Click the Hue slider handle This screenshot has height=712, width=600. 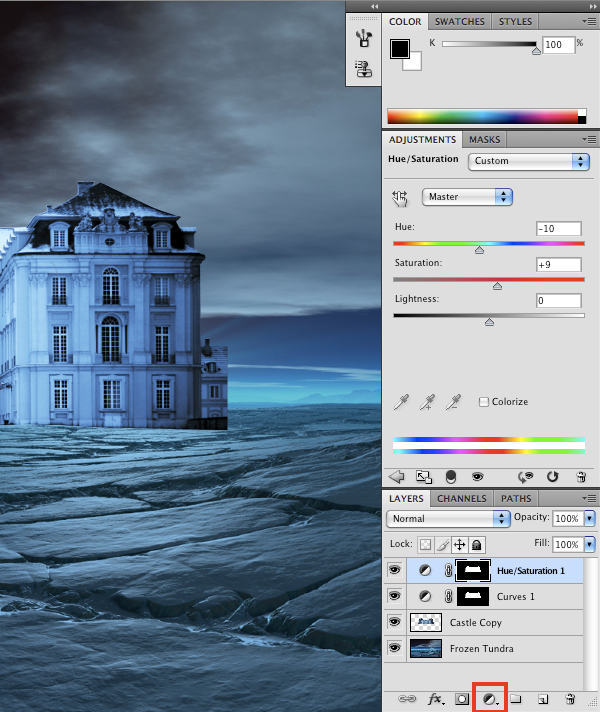pyautogui.click(x=479, y=250)
